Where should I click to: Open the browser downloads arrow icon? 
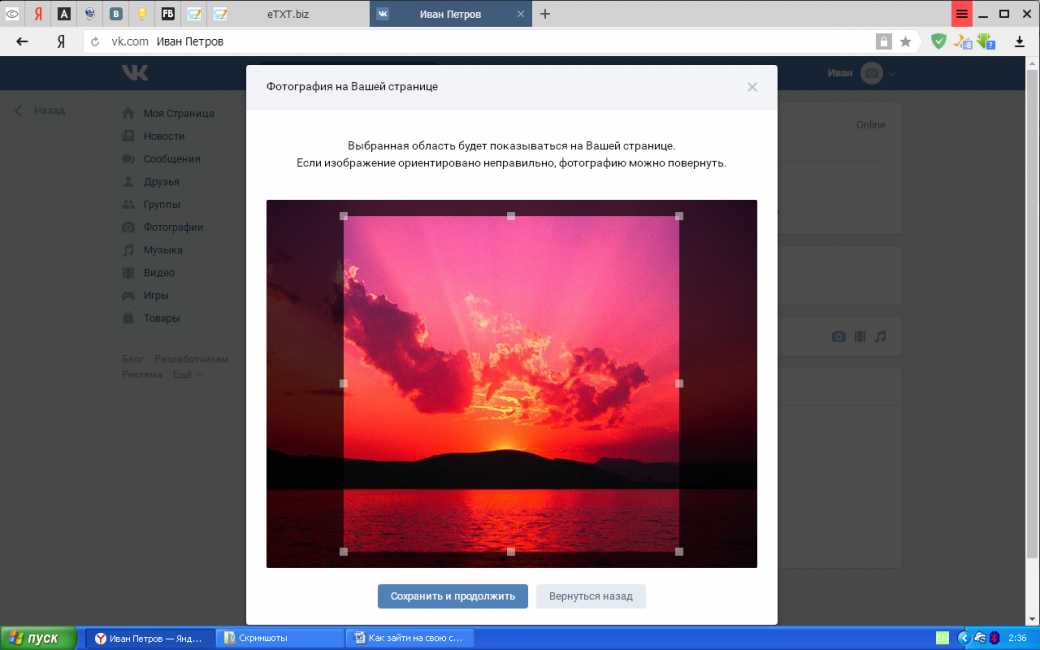[x=1020, y=42]
